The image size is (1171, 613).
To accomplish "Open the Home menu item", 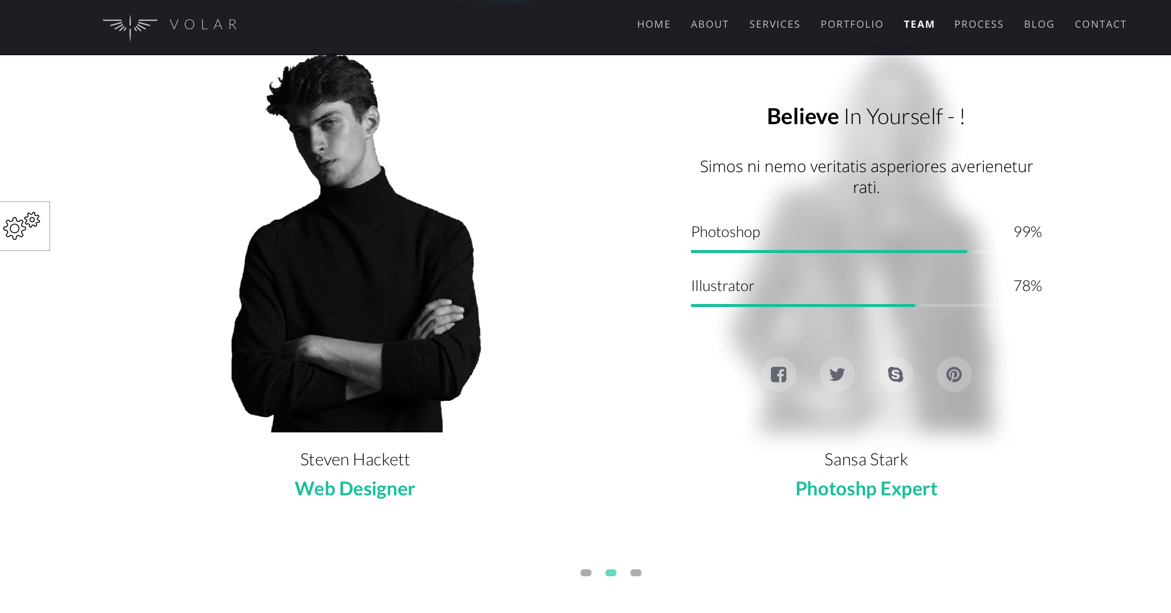I will tap(653, 25).
